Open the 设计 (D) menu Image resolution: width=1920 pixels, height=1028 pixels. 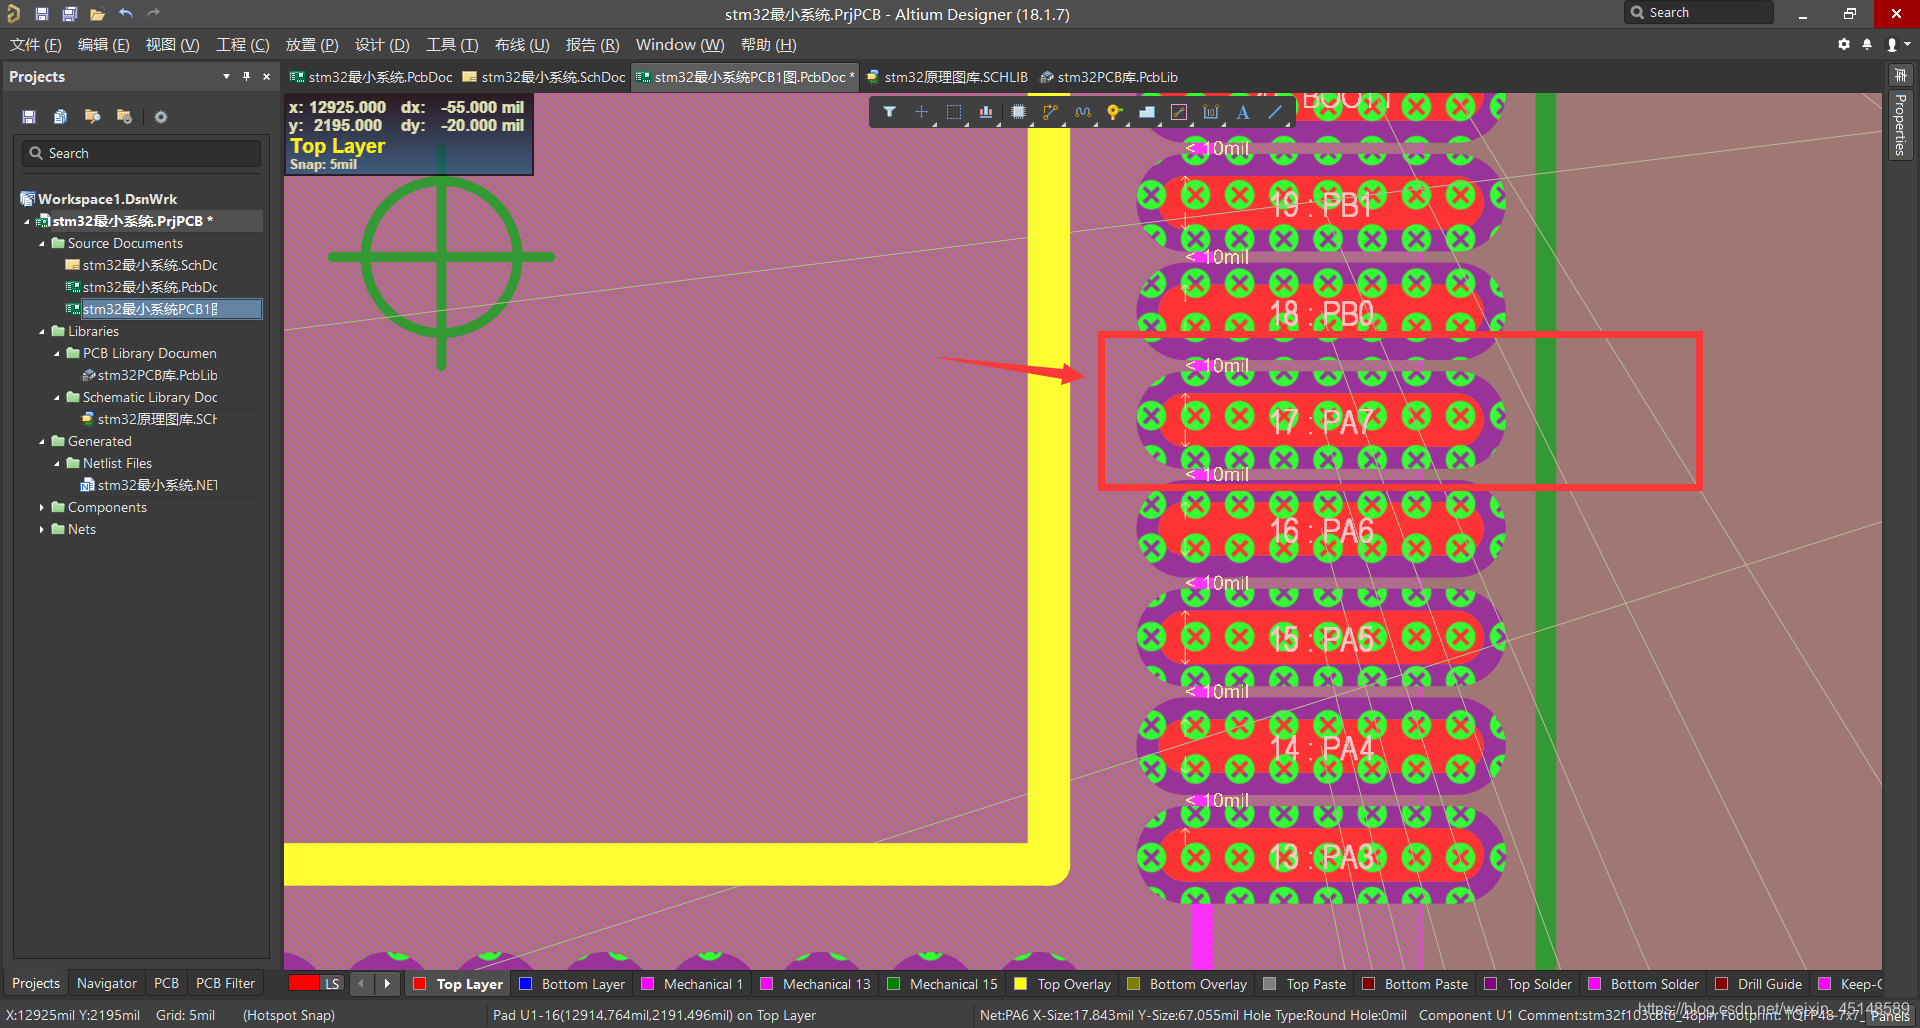click(381, 45)
